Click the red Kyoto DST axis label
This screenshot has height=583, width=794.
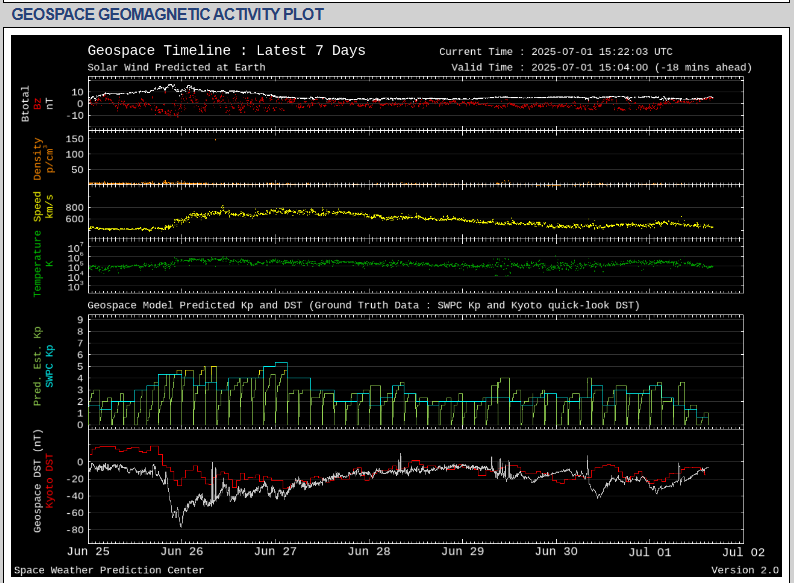click(50, 480)
